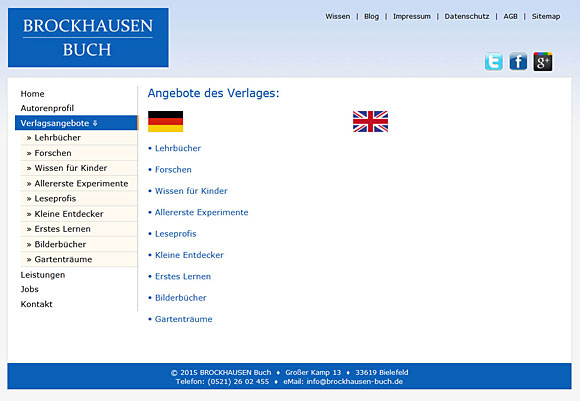The height and width of the screenshot is (401, 580).
Task: Follow the blue Wissen für Kinder link
Action: pos(191,191)
